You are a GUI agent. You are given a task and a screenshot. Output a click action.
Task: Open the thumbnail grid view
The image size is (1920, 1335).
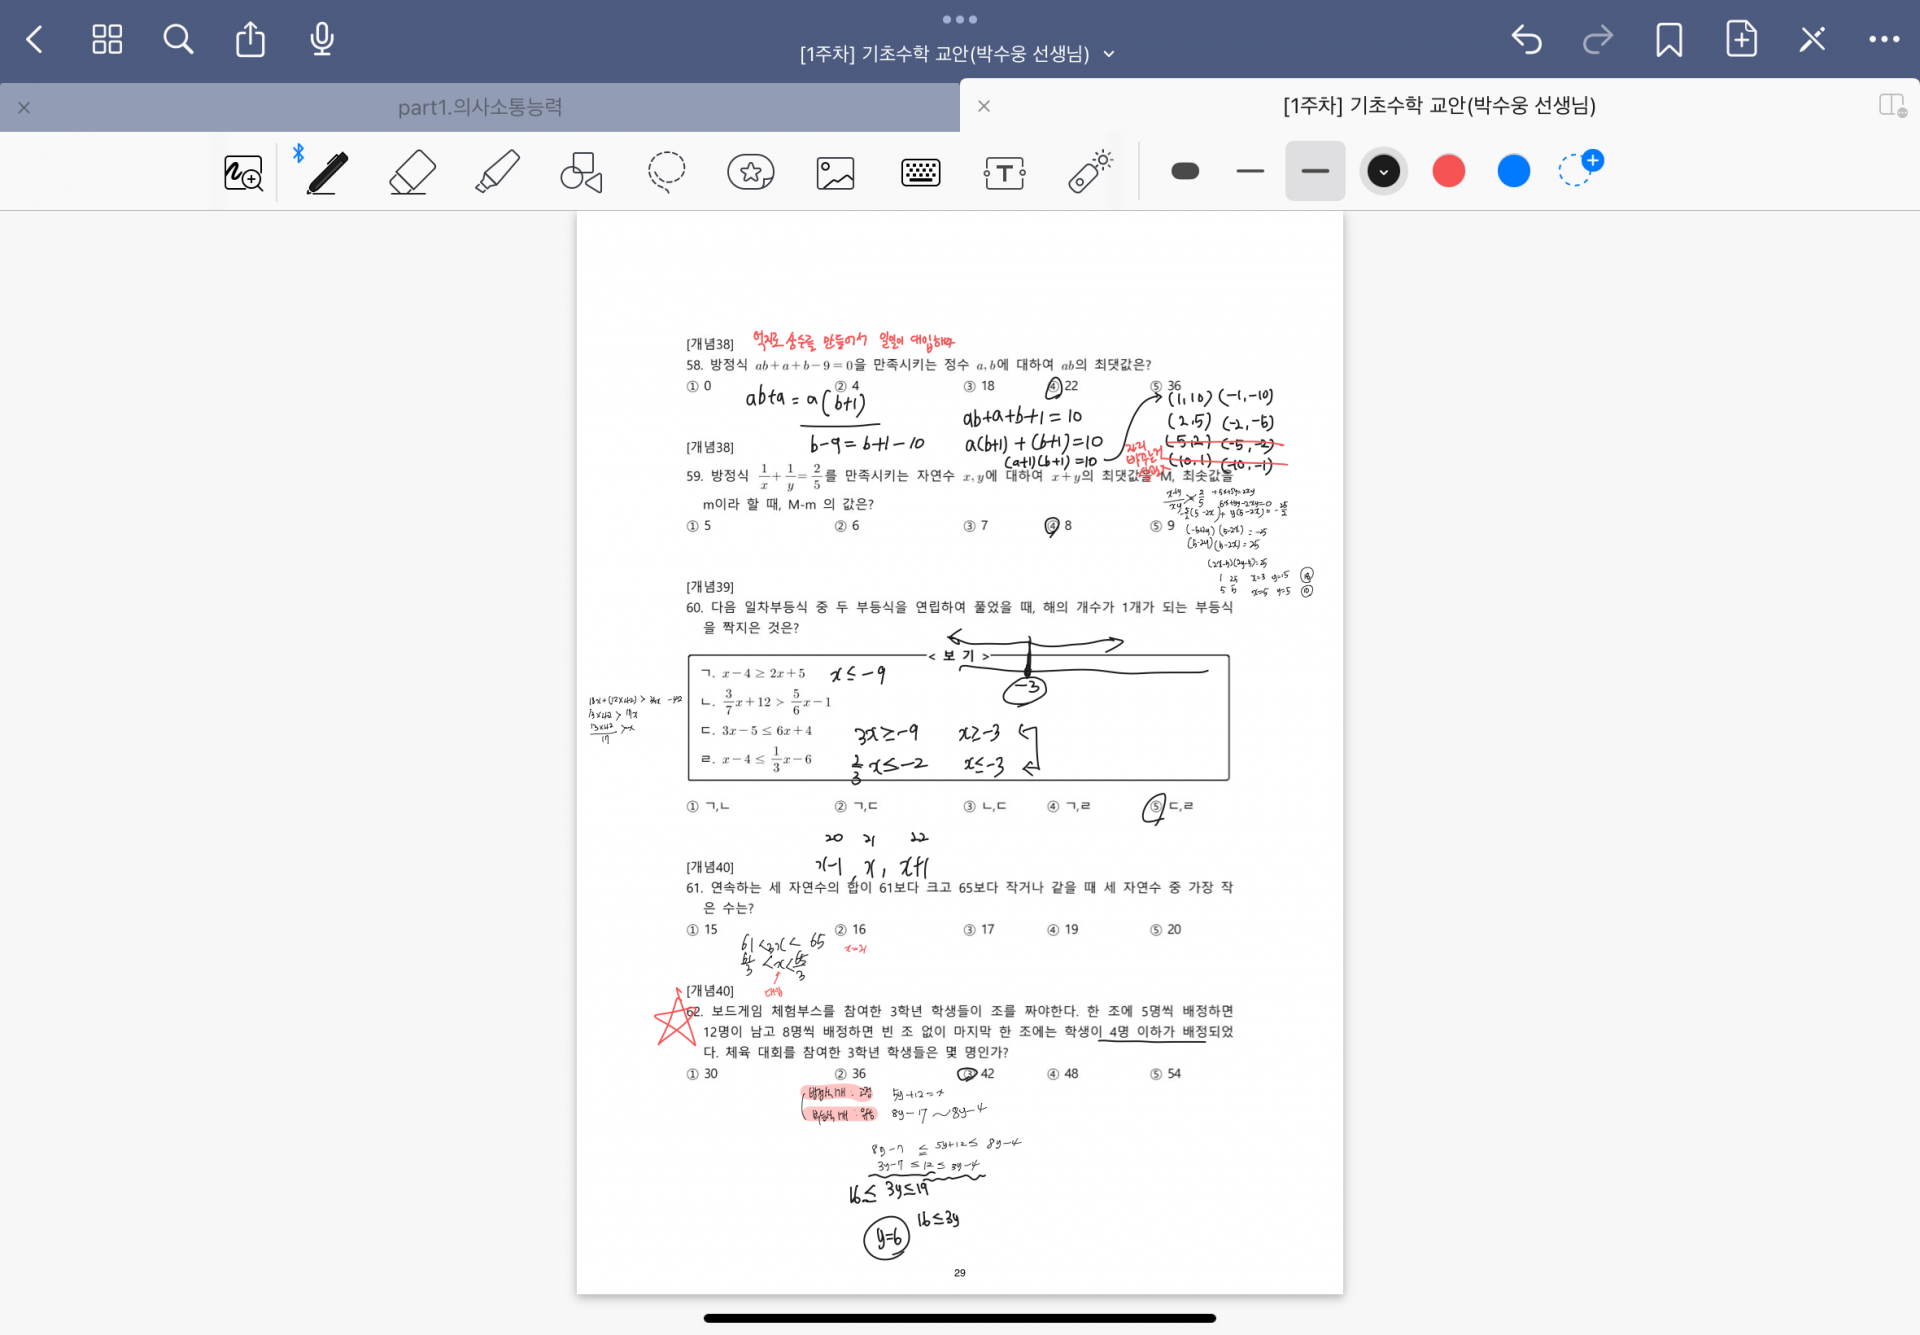[x=107, y=40]
